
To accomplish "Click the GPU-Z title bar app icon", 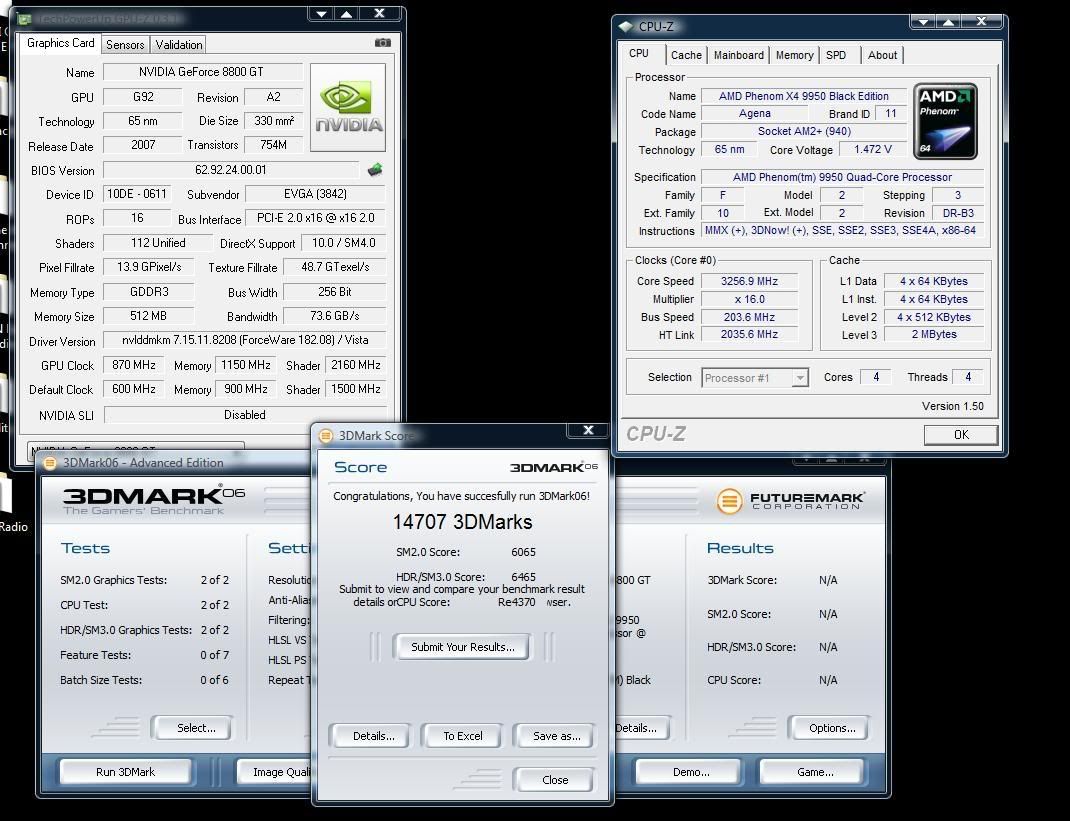I will [25, 19].
